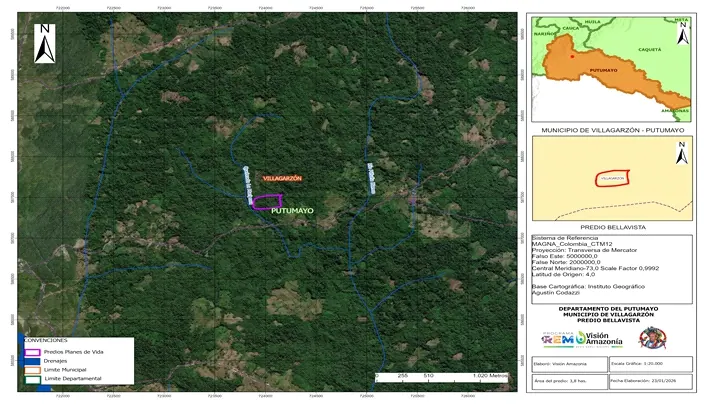Image resolution: width=709 pixels, height=404 pixels.
Task: Click the round portrait emblem logo
Action: pos(652,338)
